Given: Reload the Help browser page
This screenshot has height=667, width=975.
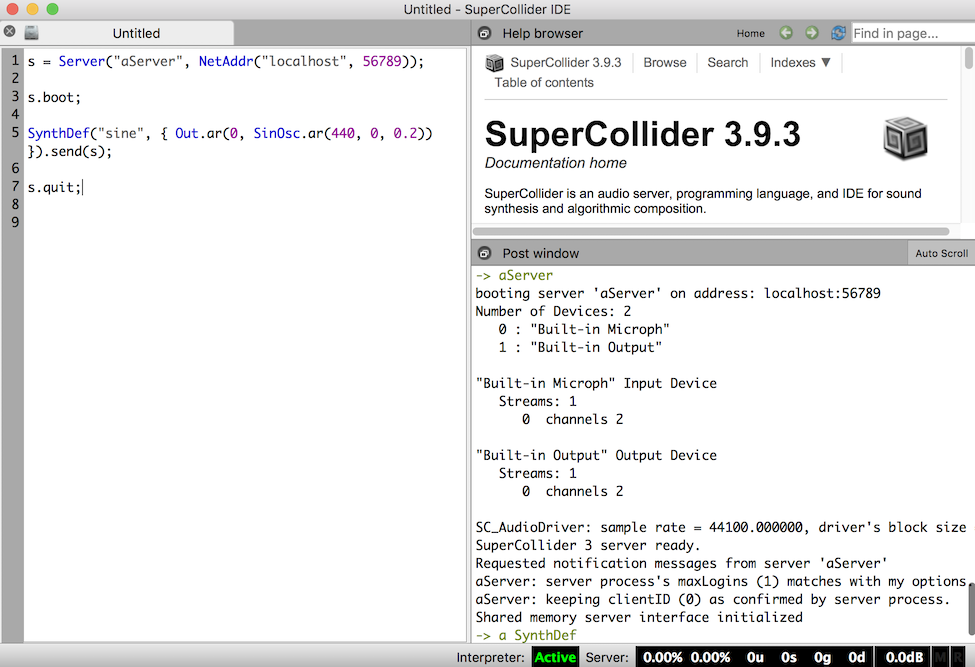Looking at the screenshot, I should click(x=838, y=33).
